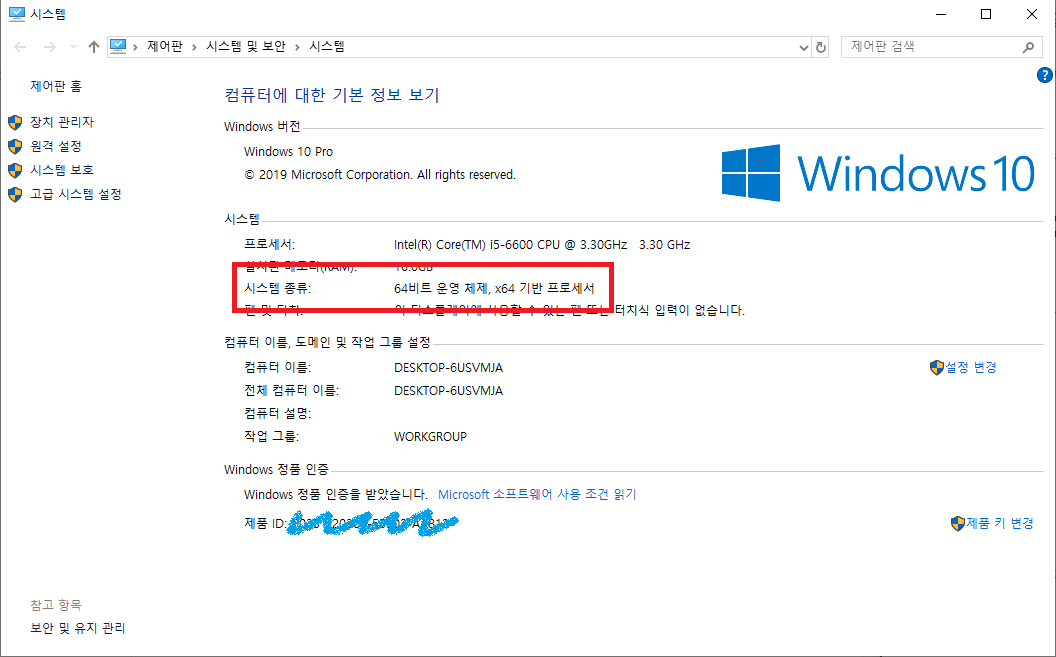The width and height of the screenshot is (1056, 657).
Task: Open 장치 관리자 link
Action: click(x=62, y=122)
